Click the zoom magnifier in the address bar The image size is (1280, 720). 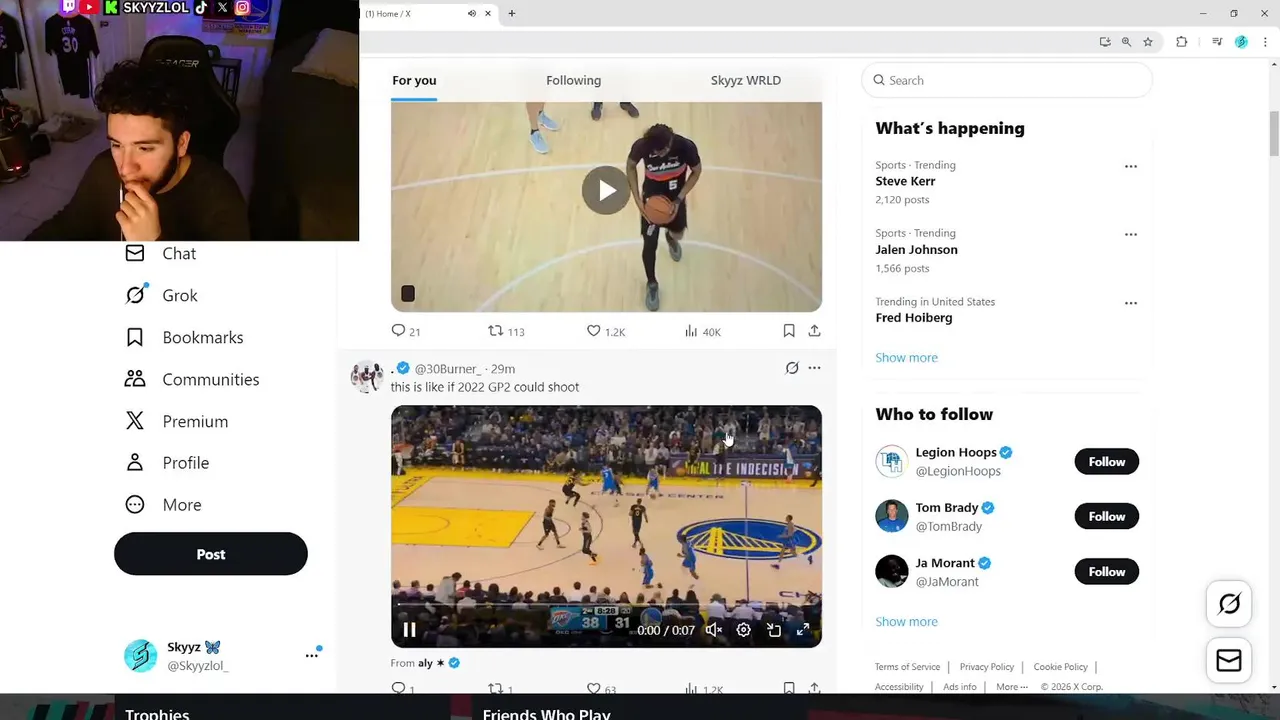(x=1126, y=42)
